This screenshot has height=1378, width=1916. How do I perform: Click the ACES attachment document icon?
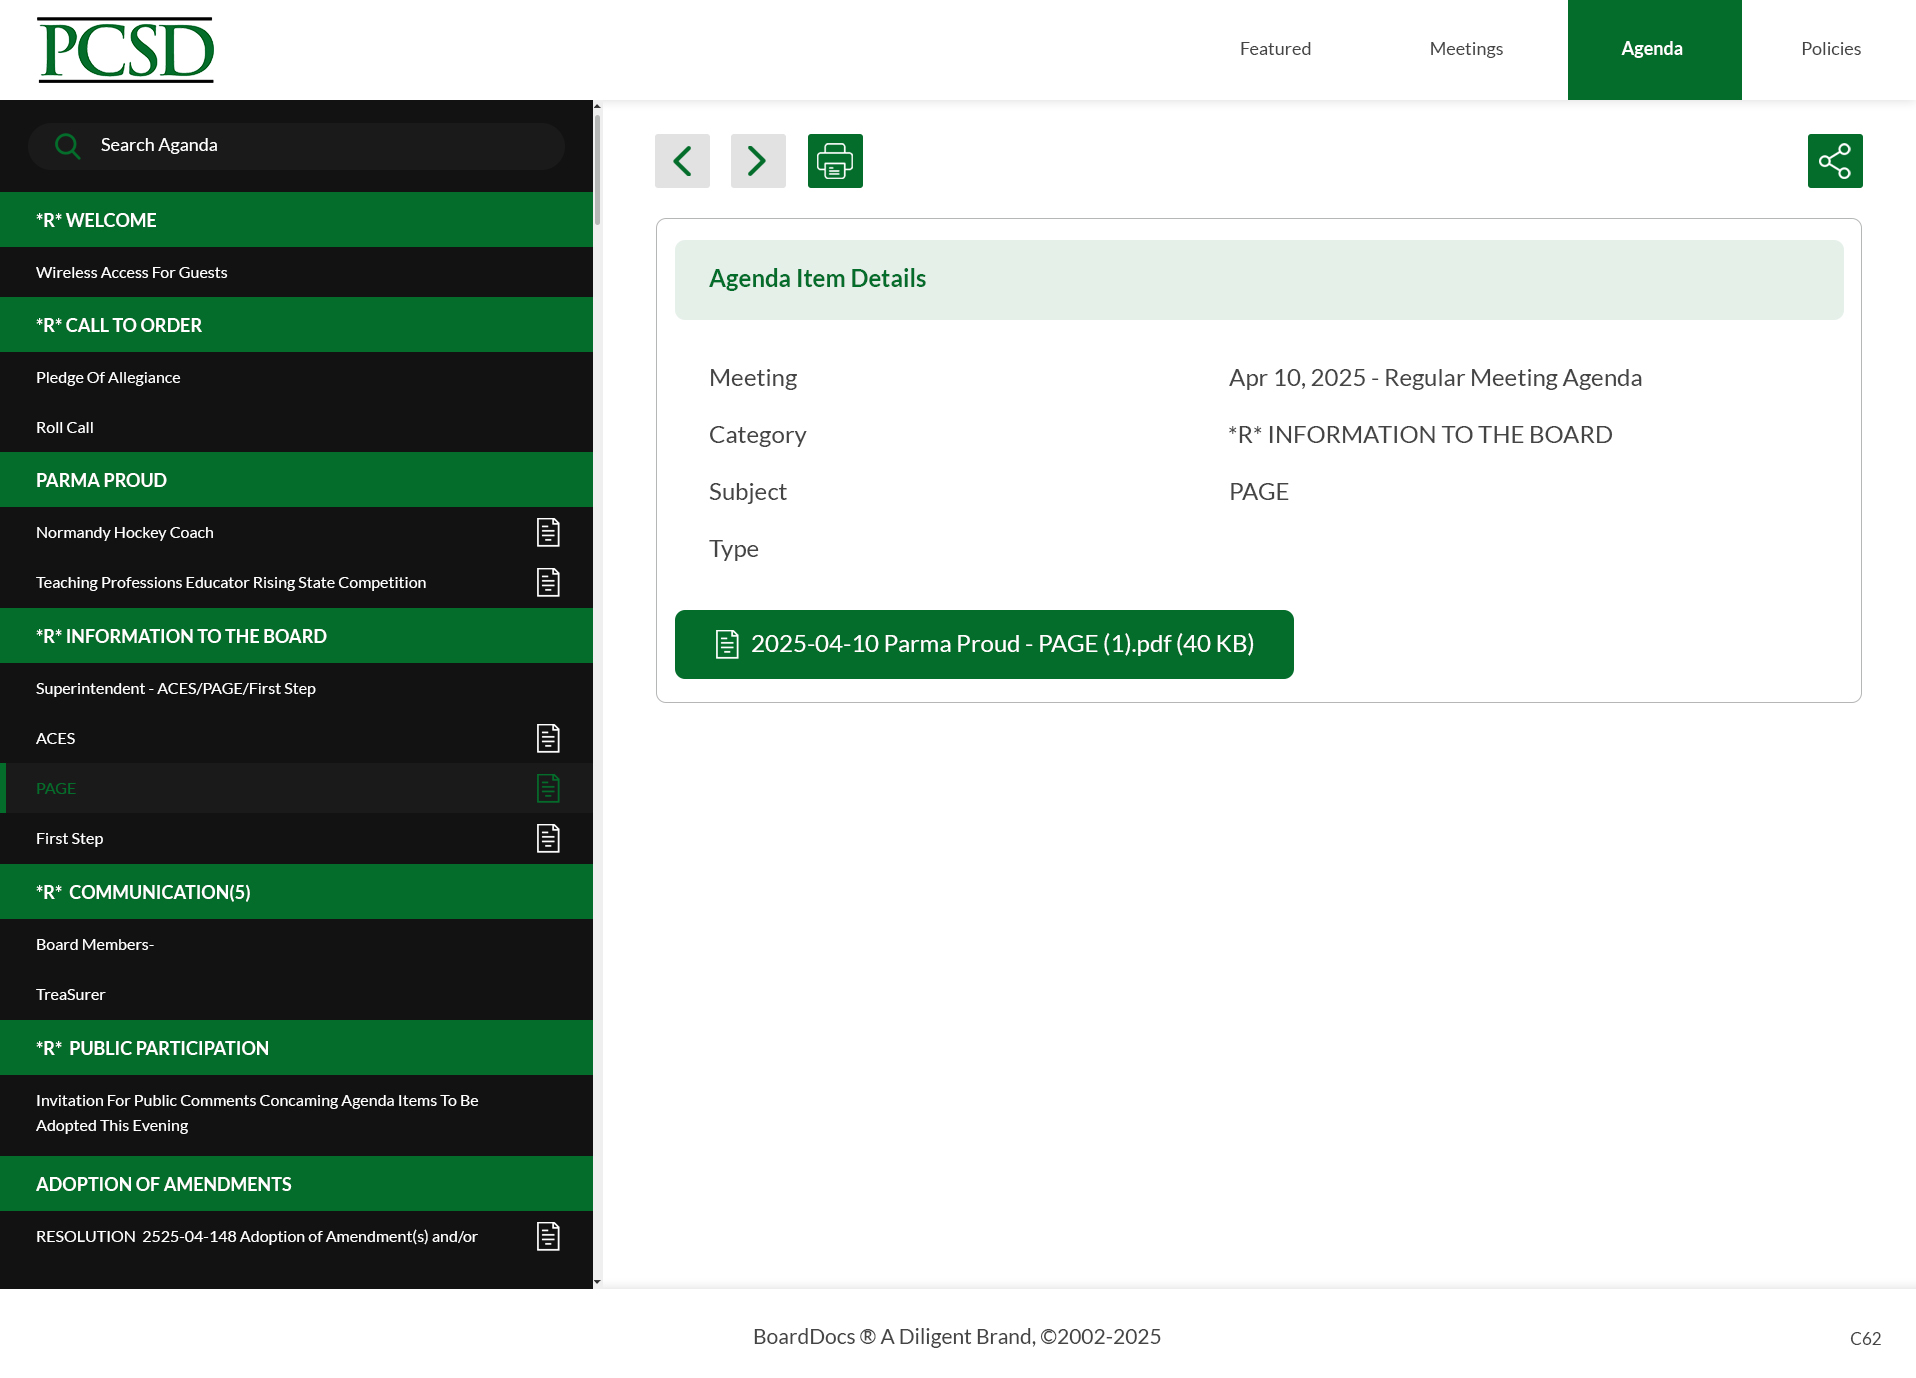(x=548, y=738)
